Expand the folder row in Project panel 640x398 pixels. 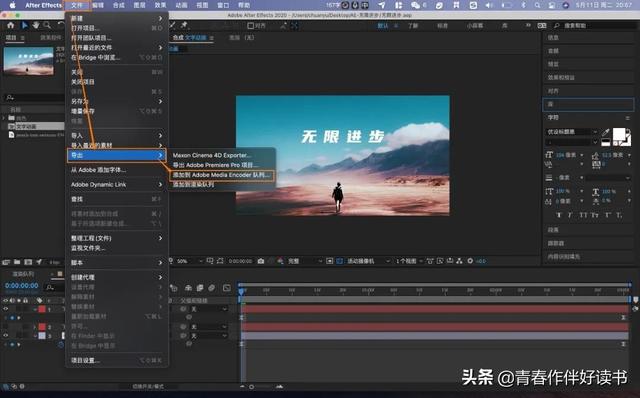4,118
